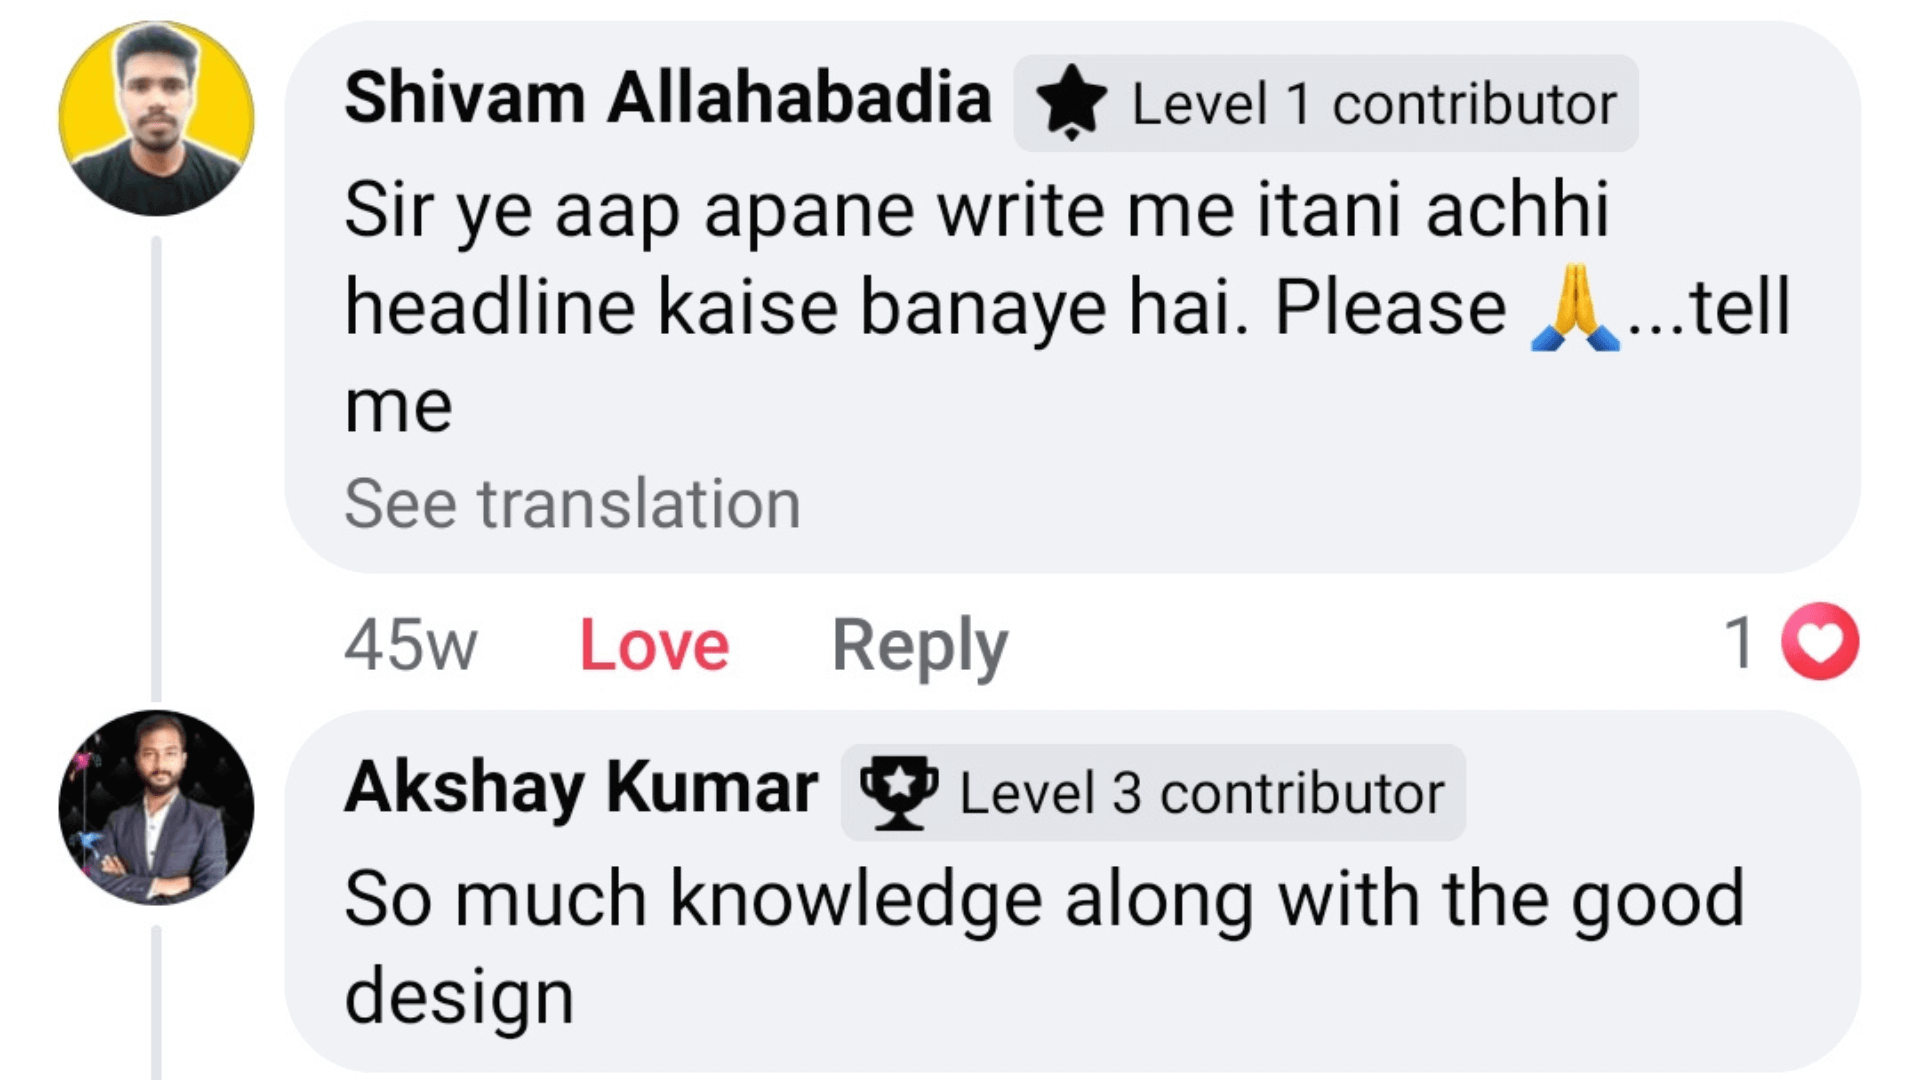Click the red heart reaction icon
This screenshot has width=1920, height=1080.
[x=1819, y=641]
